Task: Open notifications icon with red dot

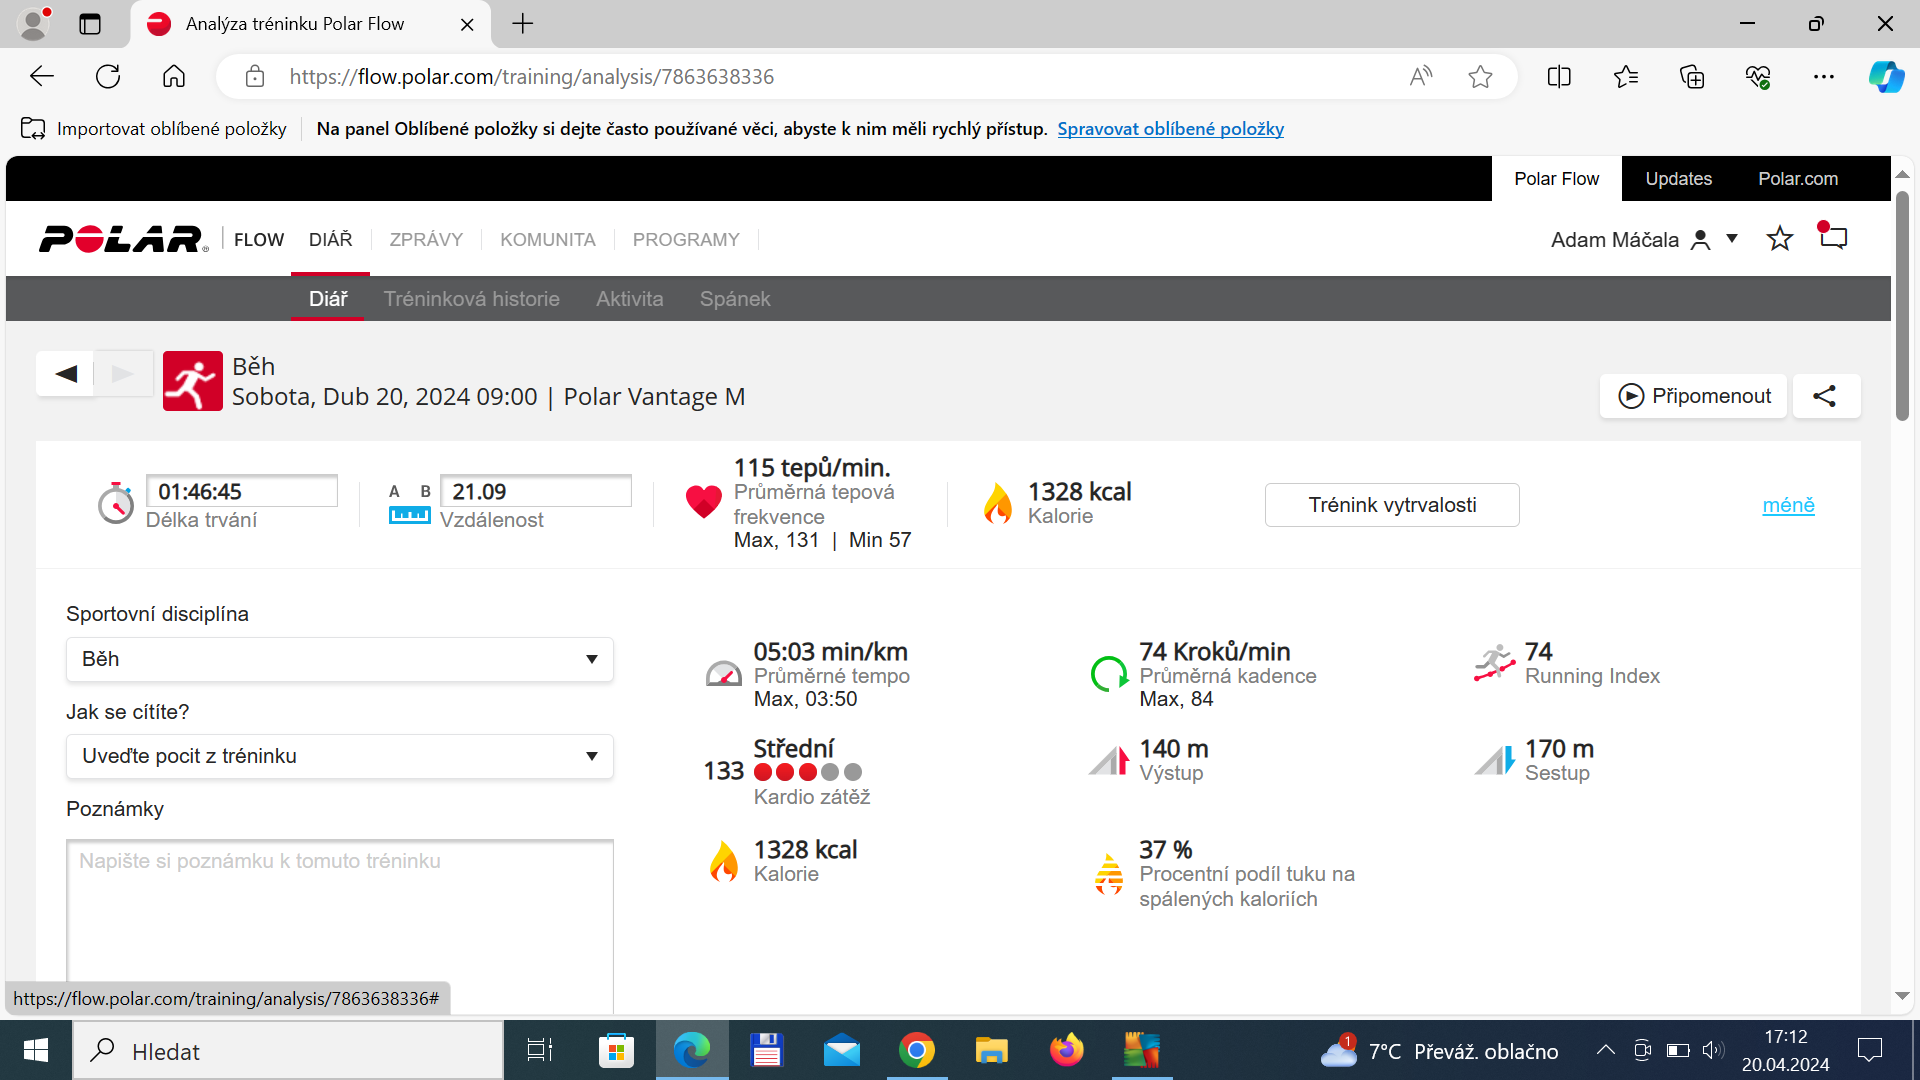Action: [x=1832, y=237]
